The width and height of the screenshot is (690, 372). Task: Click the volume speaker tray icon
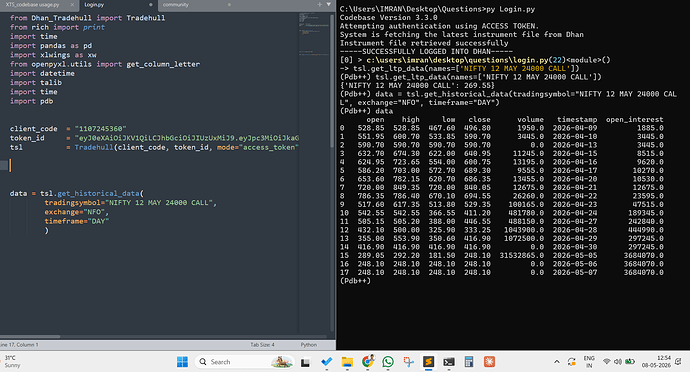[x=618, y=362]
